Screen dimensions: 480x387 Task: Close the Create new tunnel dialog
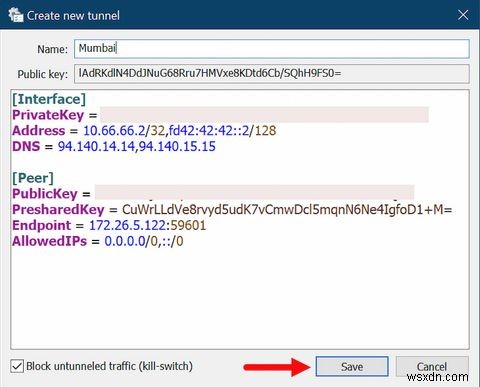tap(463, 15)
